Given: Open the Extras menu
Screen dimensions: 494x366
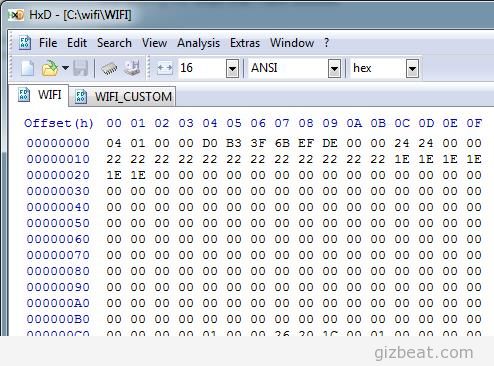Looking at the screenshot, I should 245,43.
